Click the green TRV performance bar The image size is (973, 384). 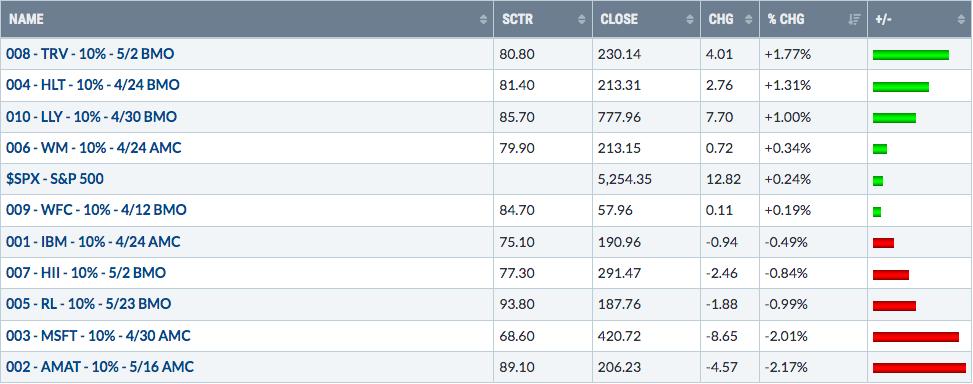(910, 55)
